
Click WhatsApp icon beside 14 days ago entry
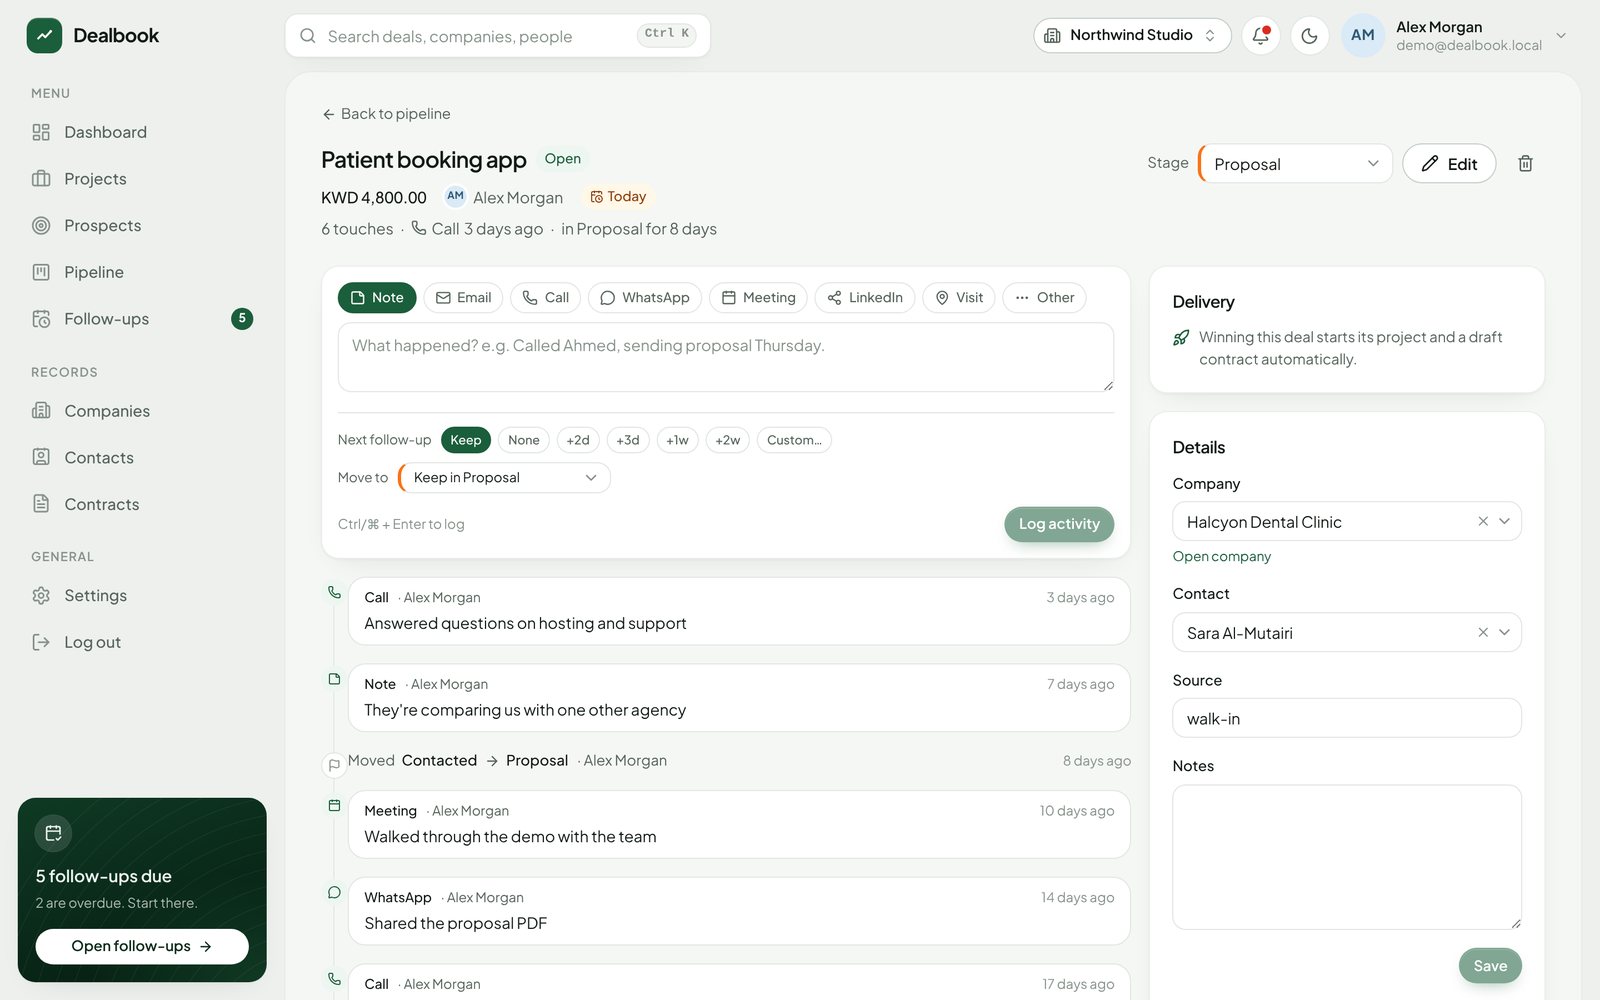pyautogui.click(x=334, y=892)
